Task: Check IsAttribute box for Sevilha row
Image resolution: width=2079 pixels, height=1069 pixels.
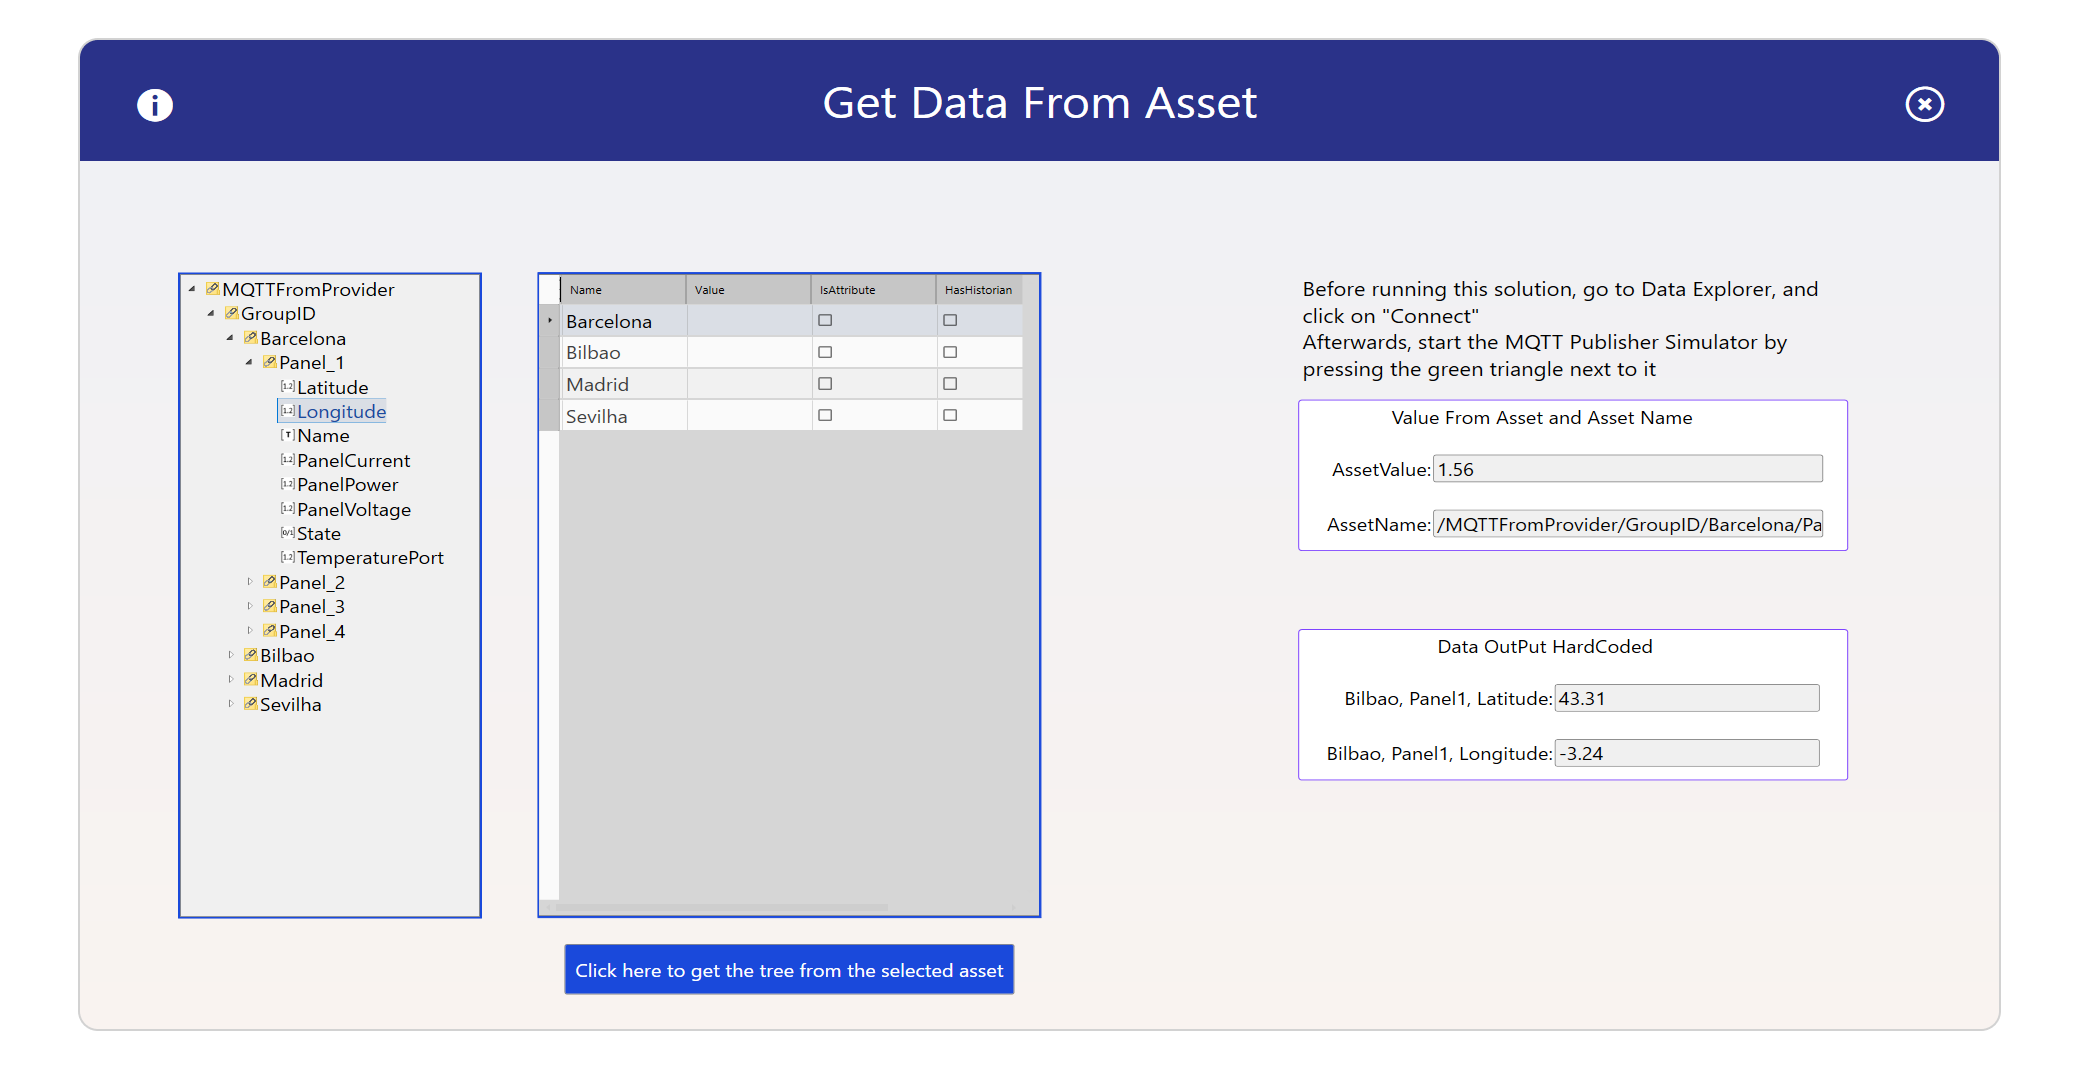Action: click(825, 415)
